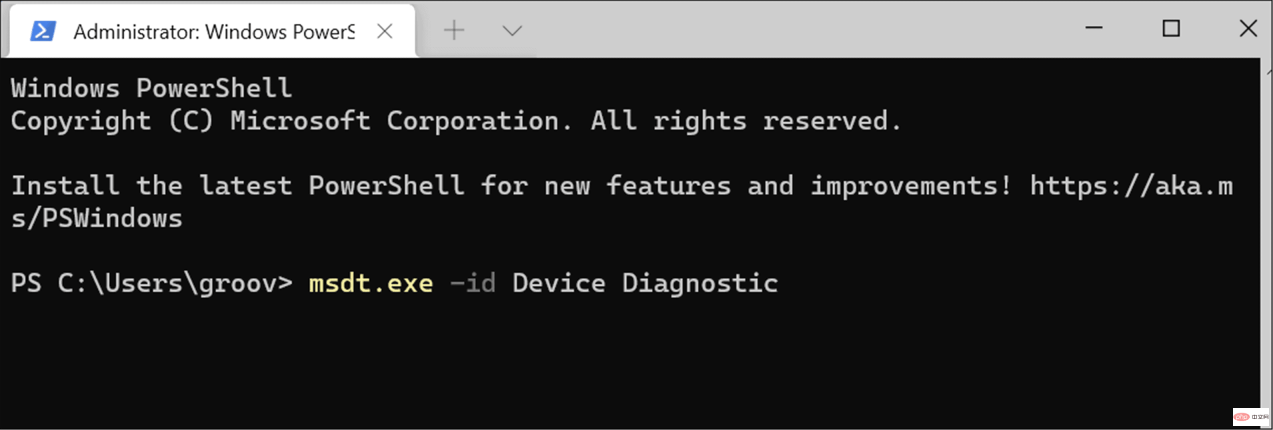Click the Windows PowerShell header line

pyautogui.click(x=151, y=89)
